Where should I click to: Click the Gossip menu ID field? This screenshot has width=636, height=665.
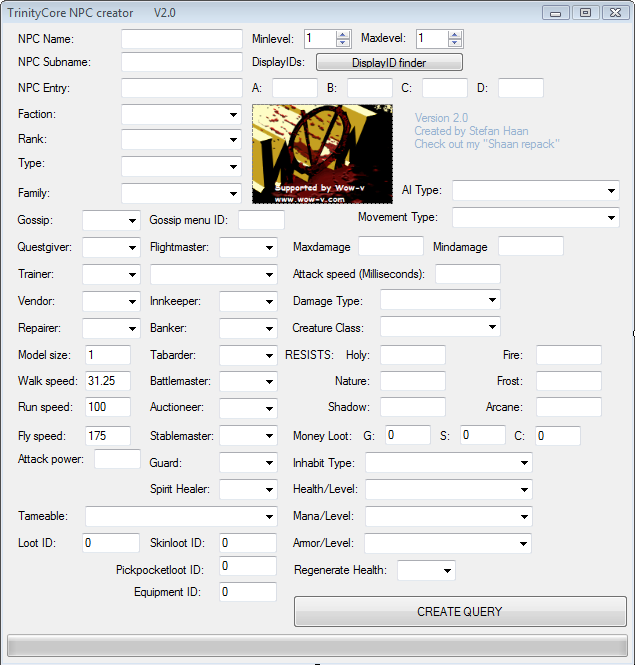point(261,220)
